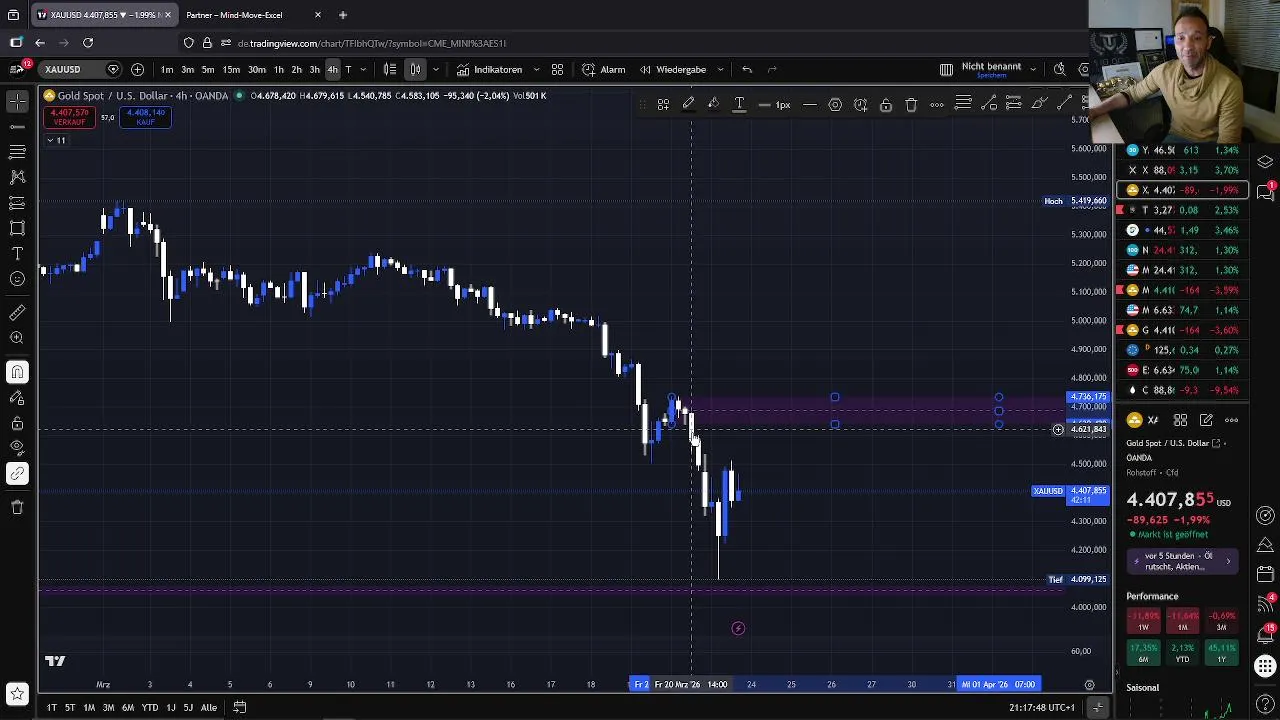Screen dimensions: 1280x720
Task: Open more options in drawing toolbar
Action: pos(937,104)
